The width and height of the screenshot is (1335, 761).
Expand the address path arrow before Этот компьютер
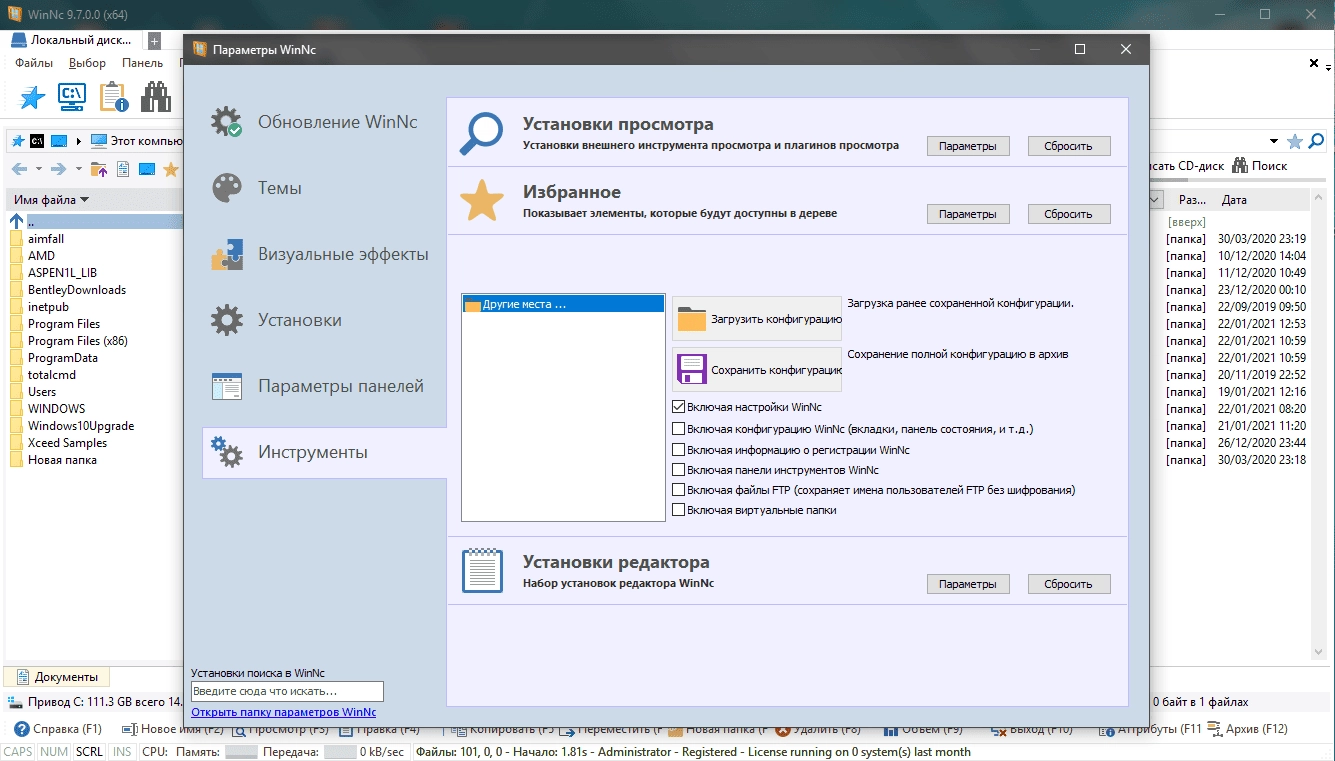pyautogui.click(x=79, y=141)
